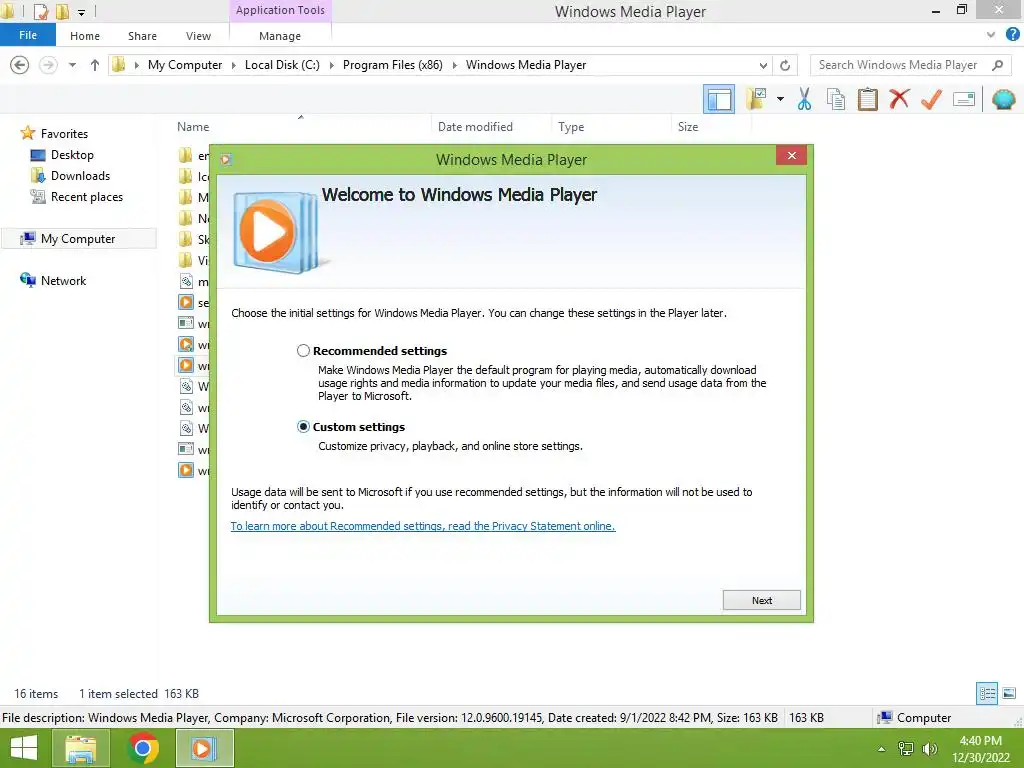Expand the arrow after Program Files (x86) breadcrumb
This screenshot has height=768, width=1024.
coord(455,65)
